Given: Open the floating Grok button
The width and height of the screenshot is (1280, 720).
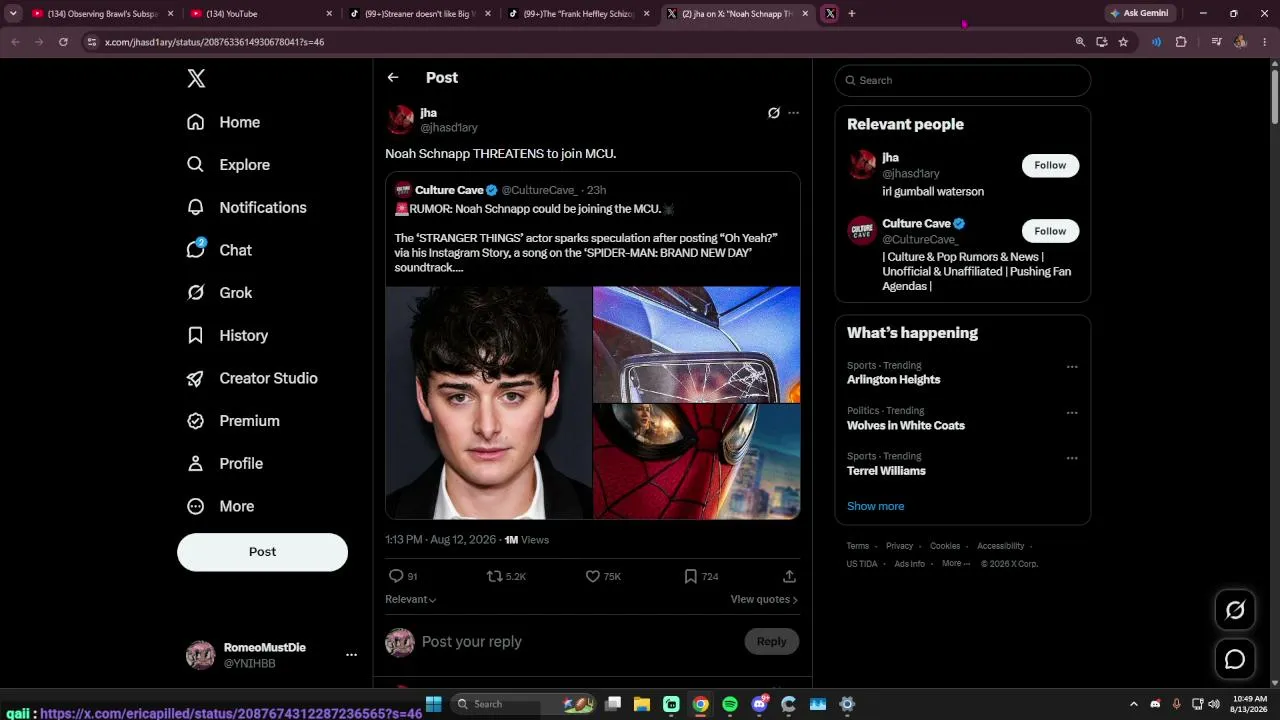Looking at the screenshot, I should pyautogui.click(x=1235, y=610).
